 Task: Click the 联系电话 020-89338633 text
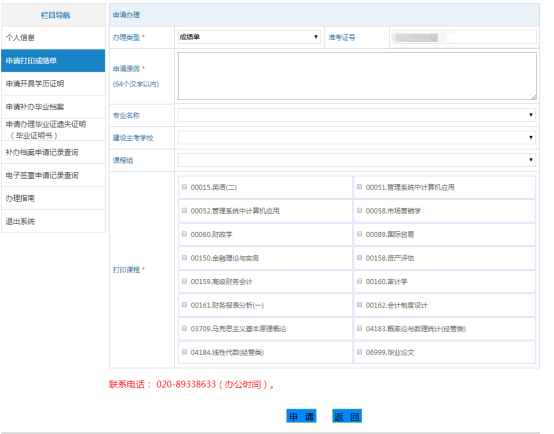(x=191, y=385)
